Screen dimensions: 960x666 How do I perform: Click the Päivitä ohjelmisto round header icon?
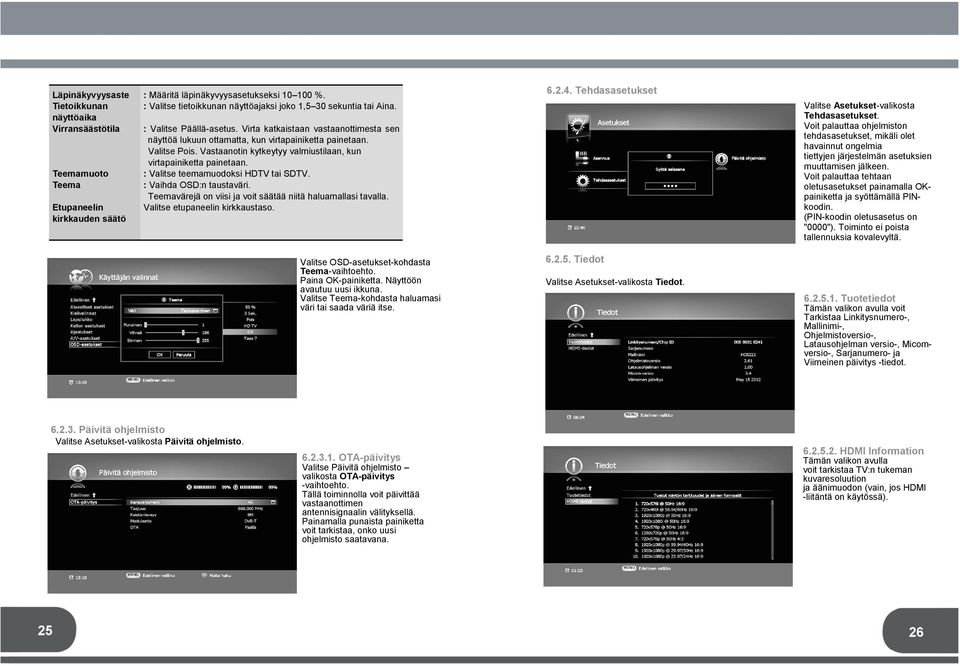click(78, 473)
